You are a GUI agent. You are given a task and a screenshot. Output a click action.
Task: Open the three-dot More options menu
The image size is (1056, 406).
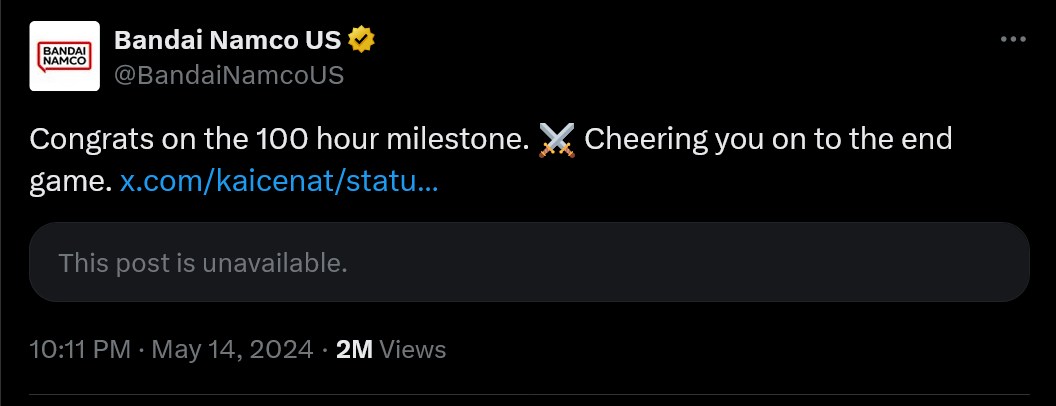(1013, 40)
